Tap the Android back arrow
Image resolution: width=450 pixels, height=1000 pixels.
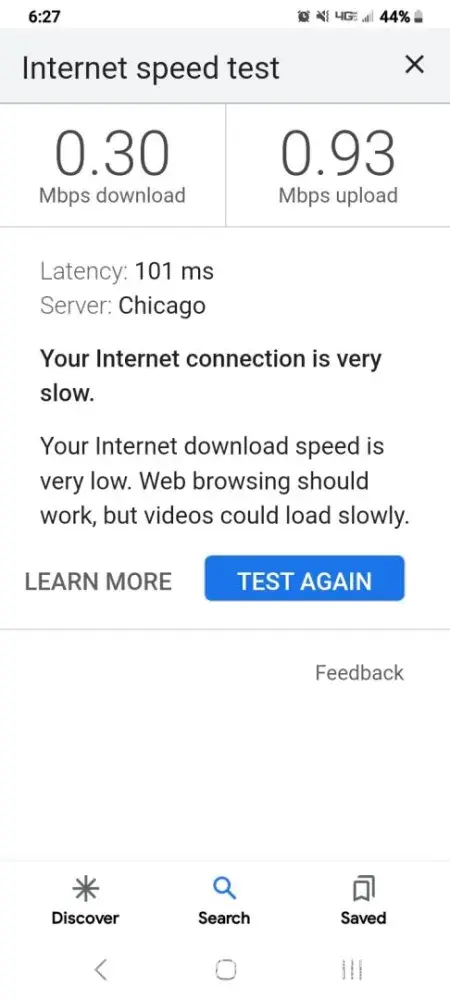(x=100, y=970)
